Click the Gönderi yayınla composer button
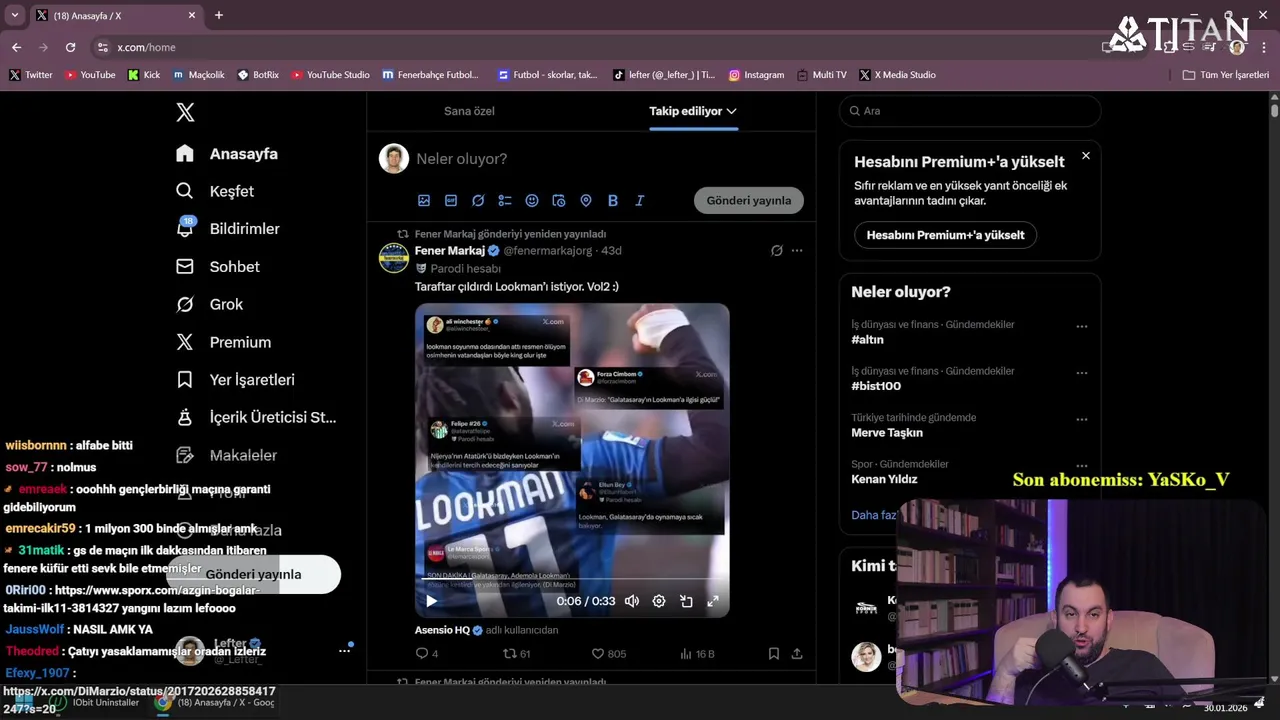The width and height of the screenshot is (1280, 720). [x=749, y=200]
